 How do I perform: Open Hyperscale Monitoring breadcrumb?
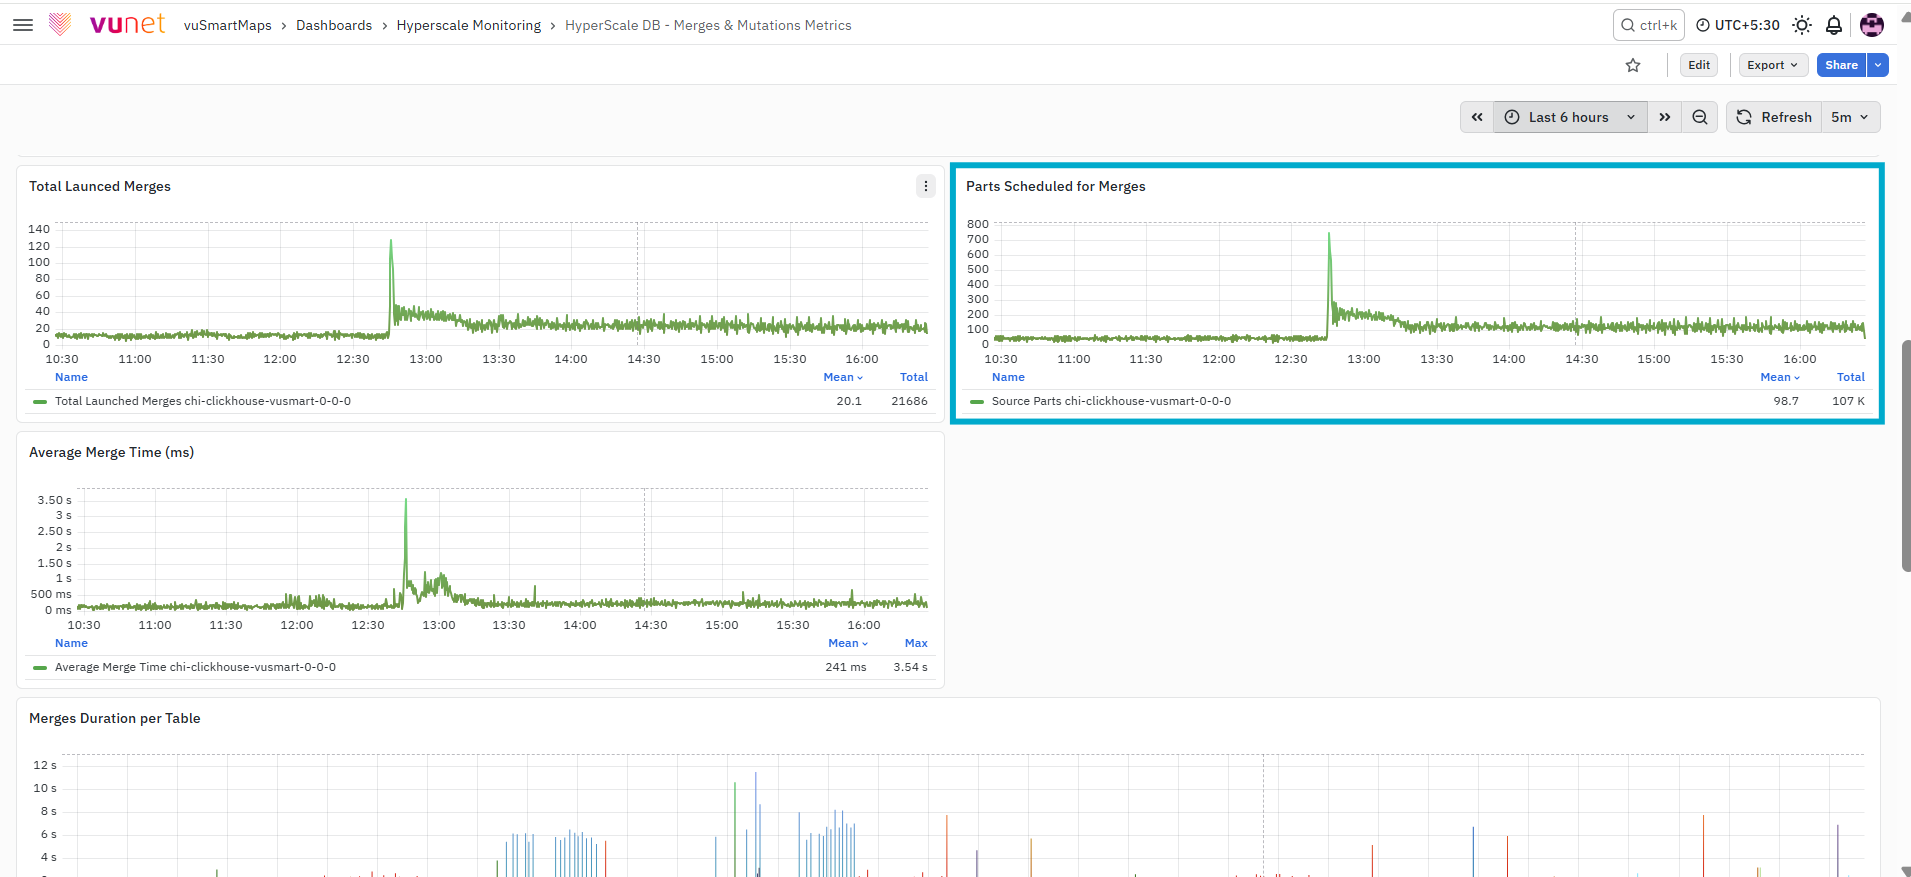469,25
